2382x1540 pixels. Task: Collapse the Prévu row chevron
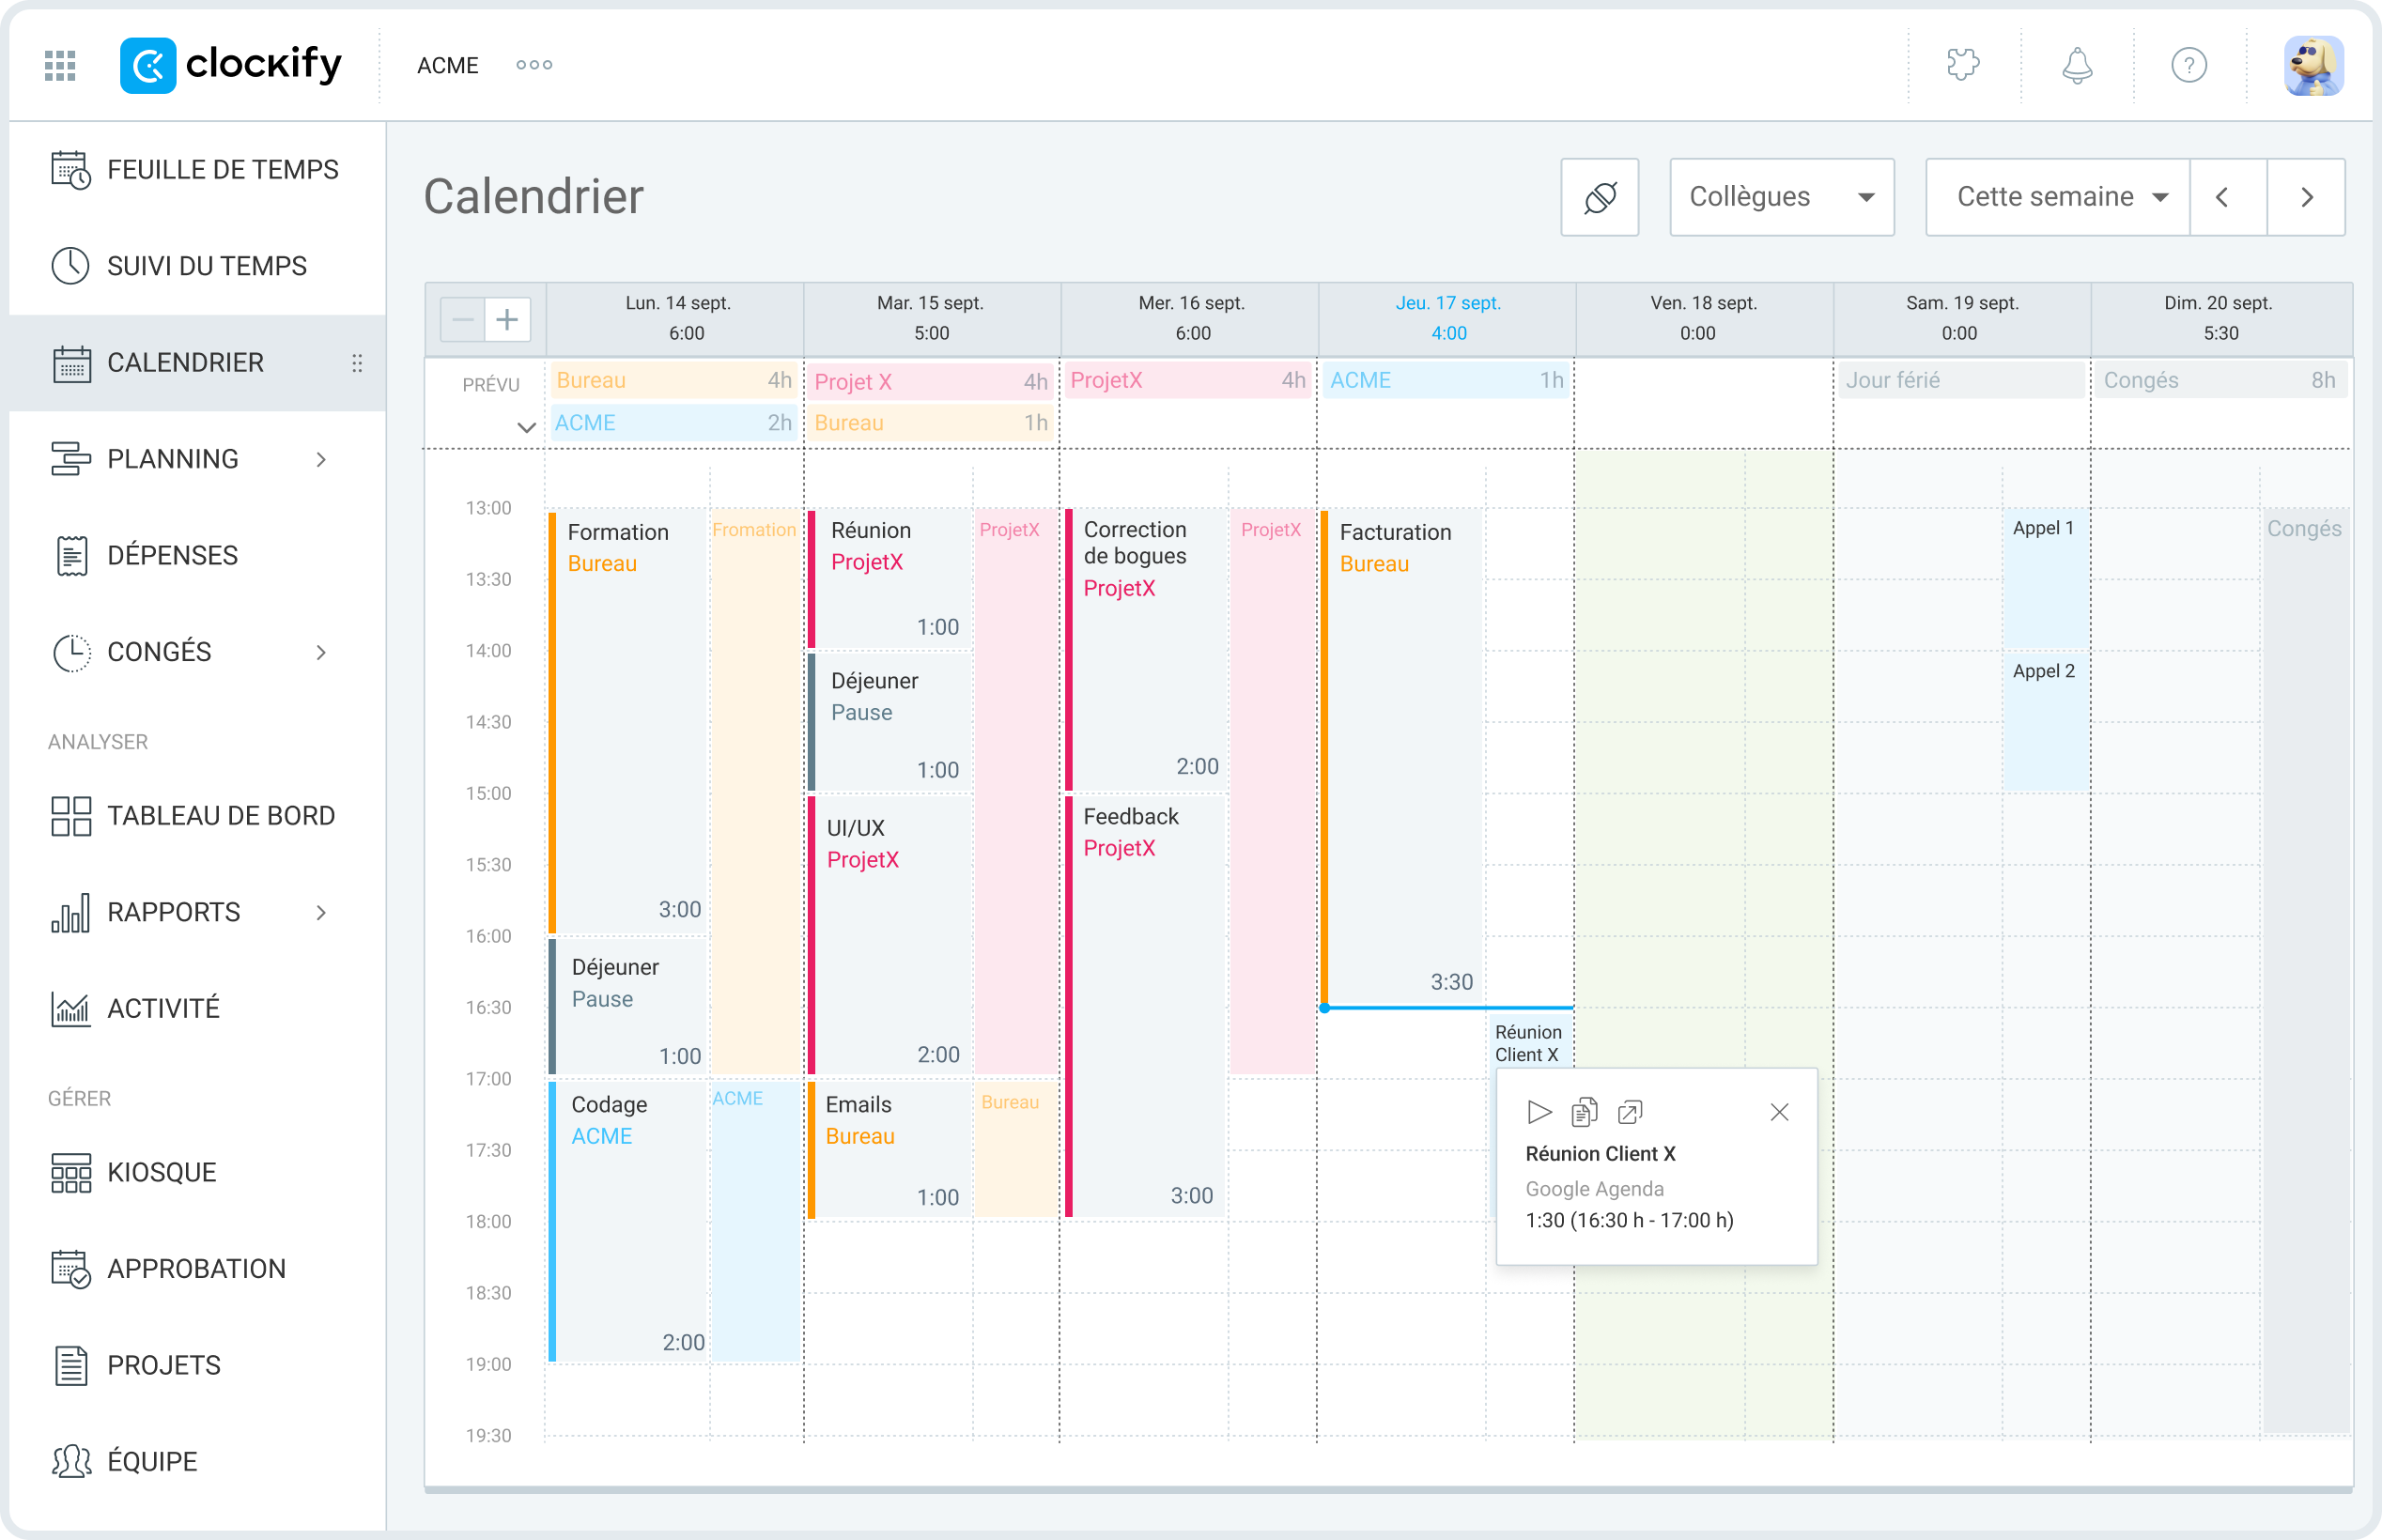pos(527,426)
